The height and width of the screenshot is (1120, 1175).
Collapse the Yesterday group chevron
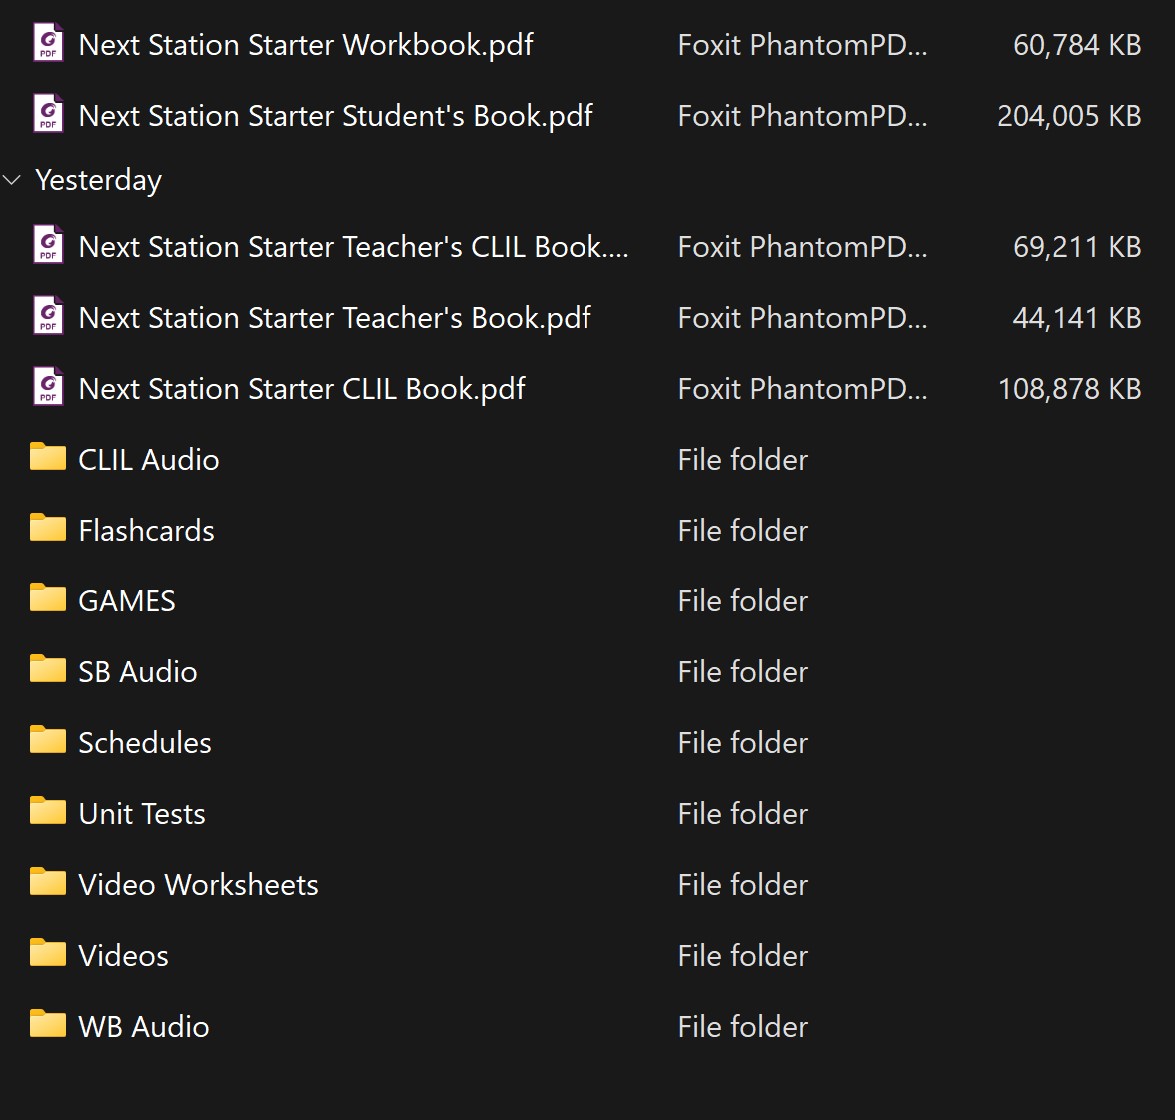coord(12,181)
